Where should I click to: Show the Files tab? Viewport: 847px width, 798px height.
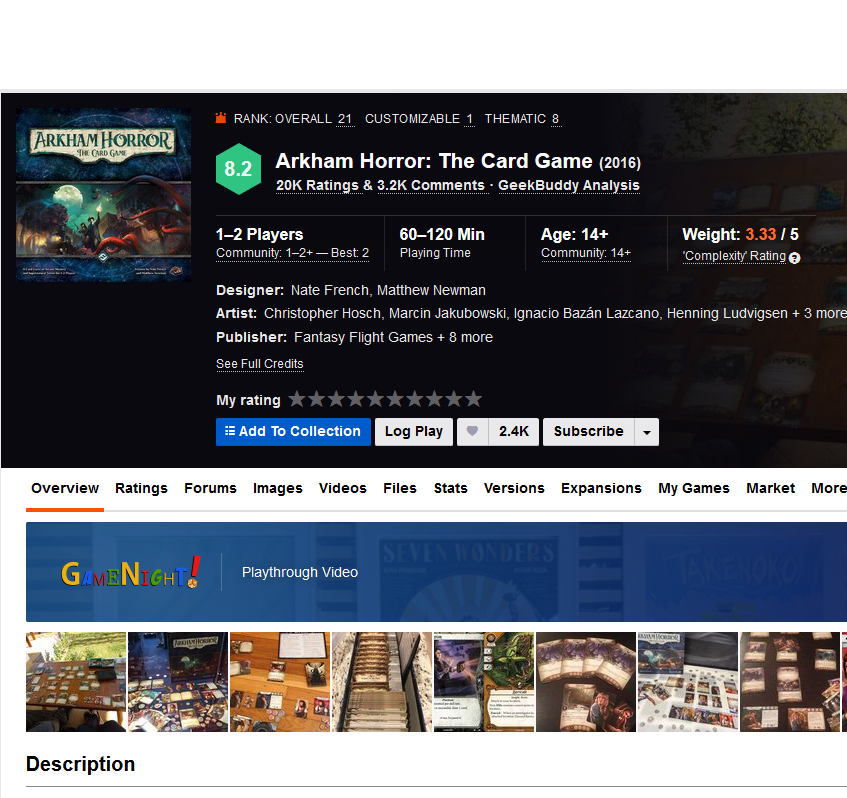[400, 488]
